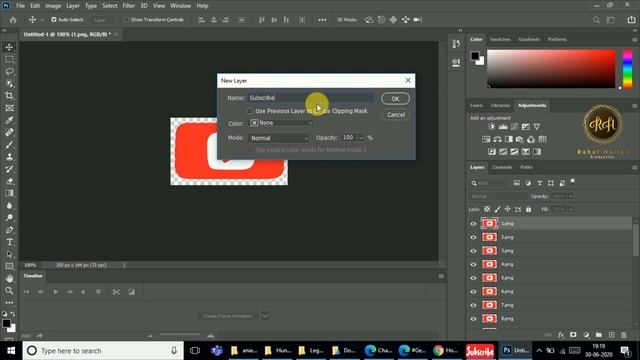The height and width of the screenshot is (360, 640).
Task: Toggle Show Transform Controls checkbox
Action: click(126, 20)
